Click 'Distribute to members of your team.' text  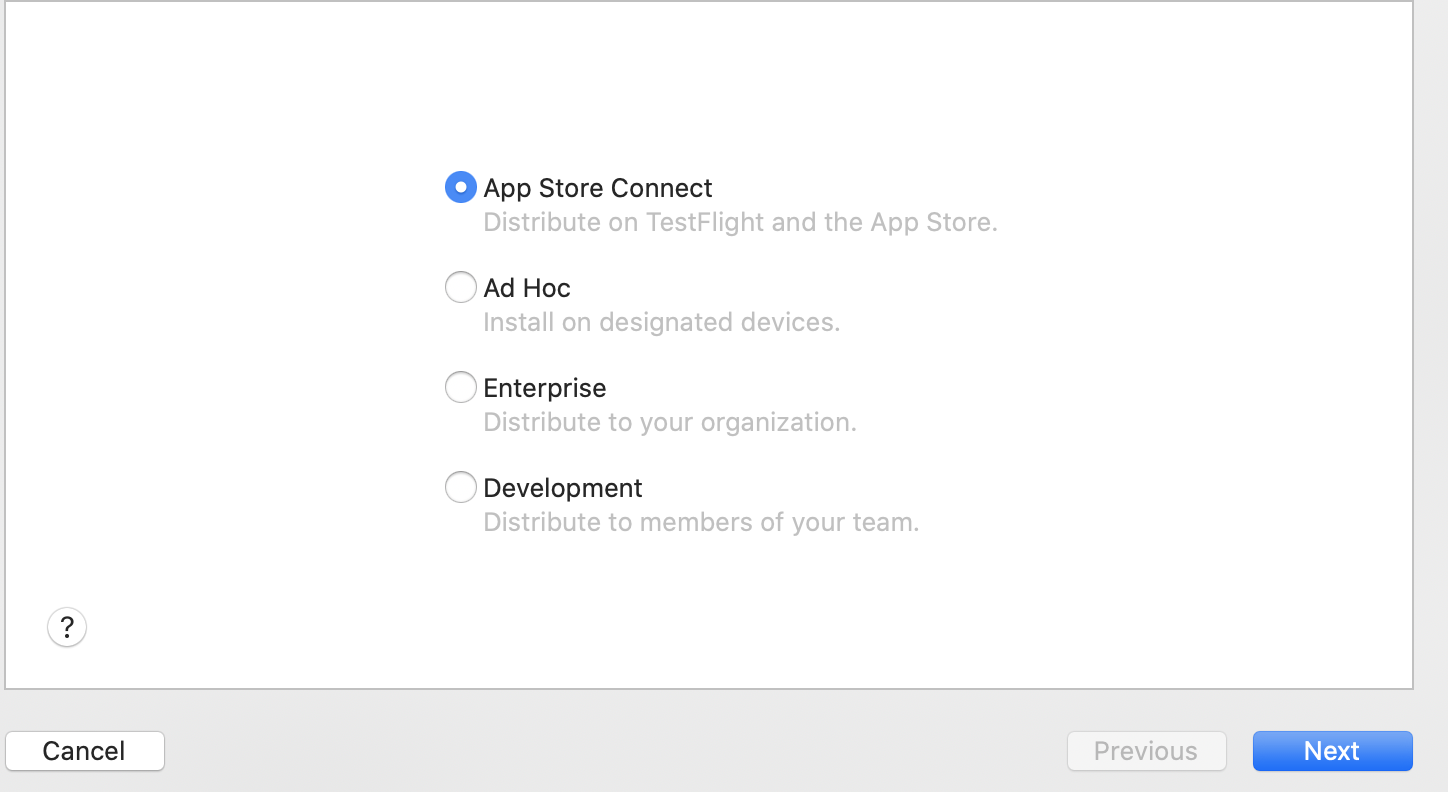(701, 522)
